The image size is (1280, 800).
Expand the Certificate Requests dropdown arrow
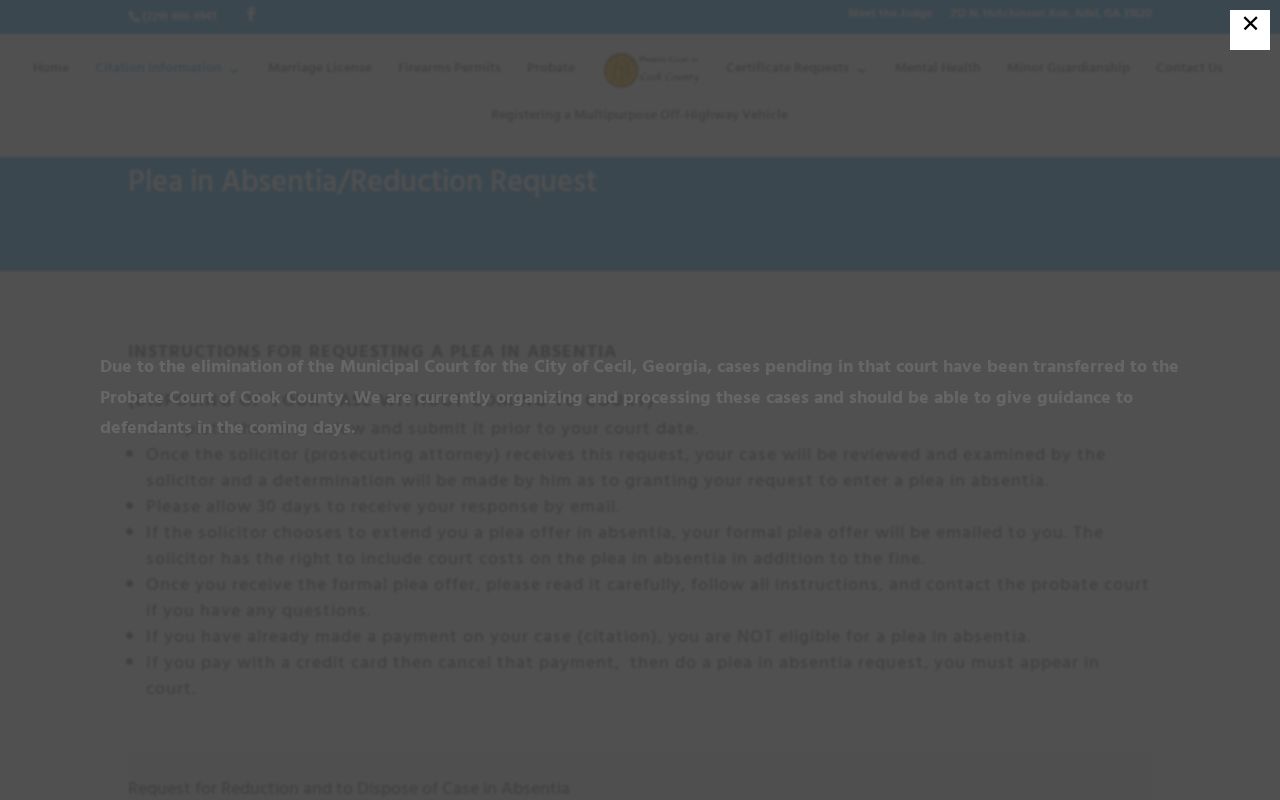point(861,69)
